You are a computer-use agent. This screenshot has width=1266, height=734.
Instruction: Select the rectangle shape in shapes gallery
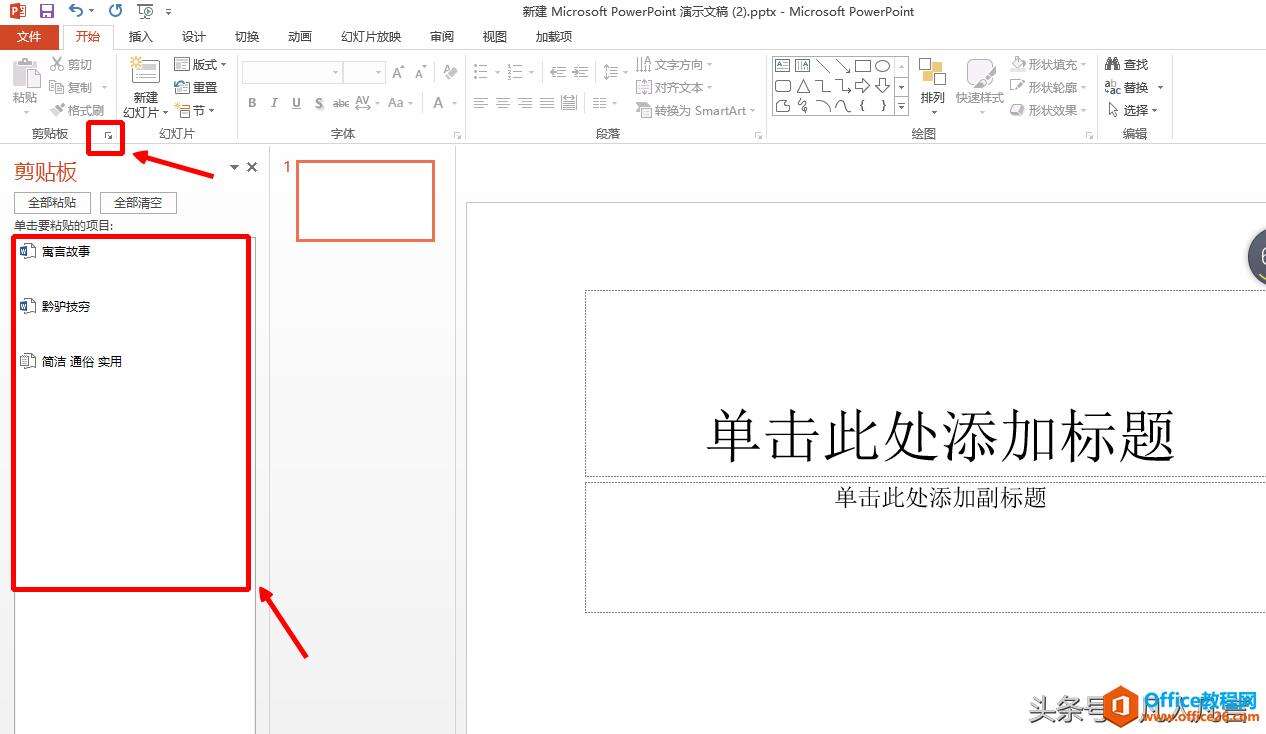862,66
